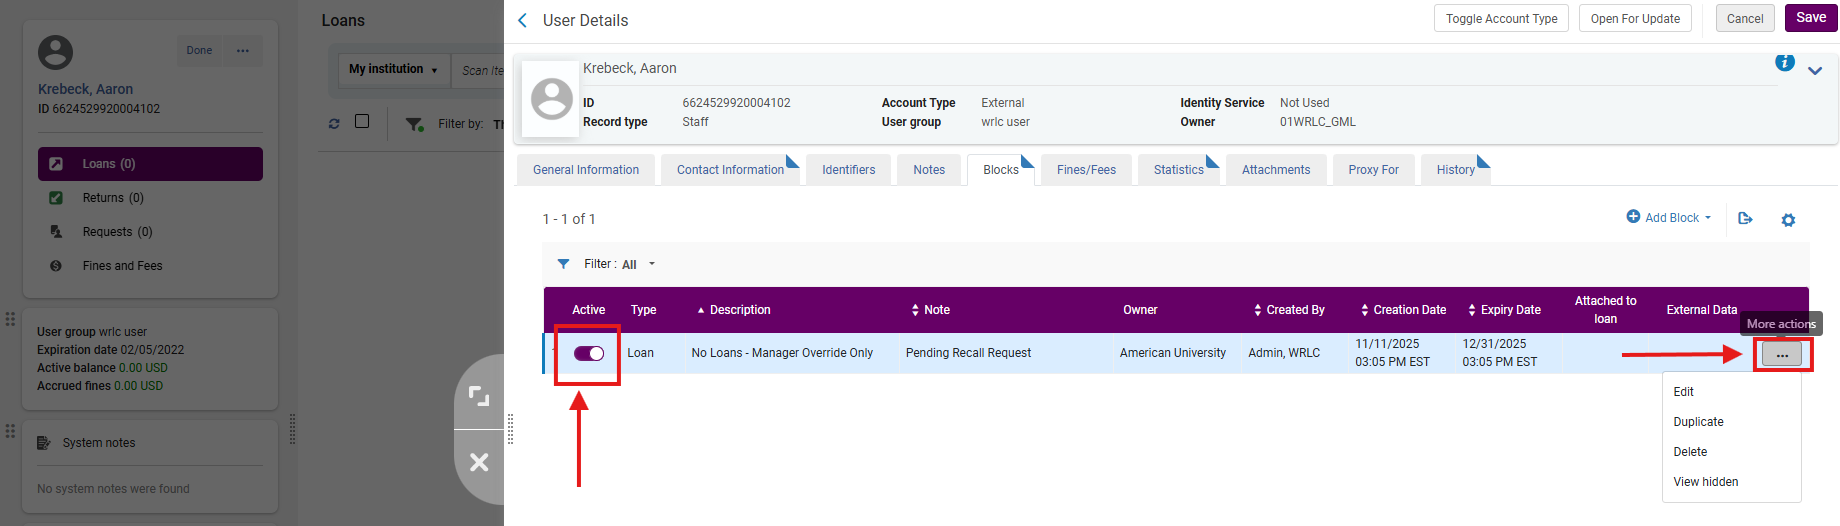Switch to the Fines/Fees tab
Image resolution: width=1840 pixels, height=526 pixels.
pyautogui.click(x=1086, y=170)
